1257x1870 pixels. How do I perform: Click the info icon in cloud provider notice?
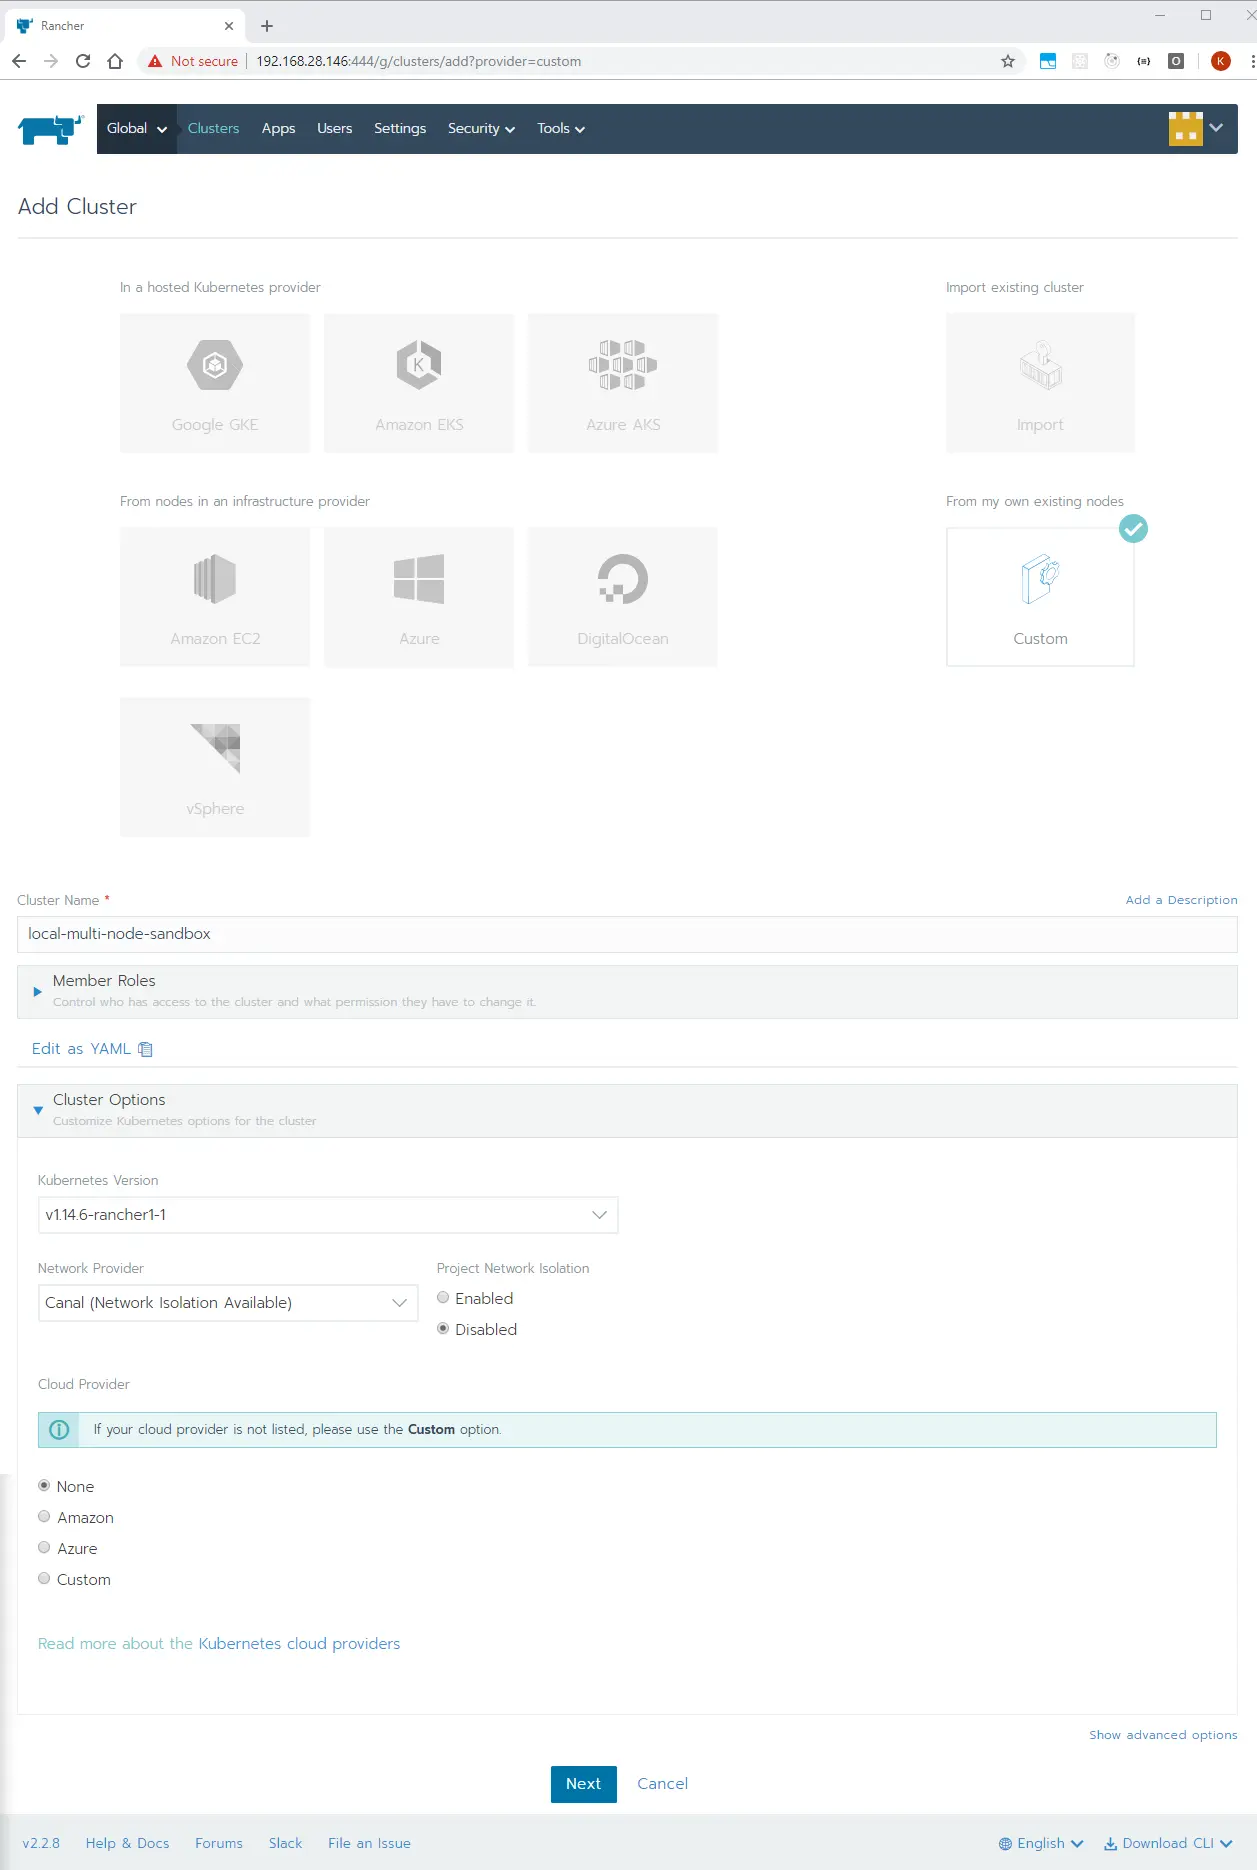tap(59, 1430)
